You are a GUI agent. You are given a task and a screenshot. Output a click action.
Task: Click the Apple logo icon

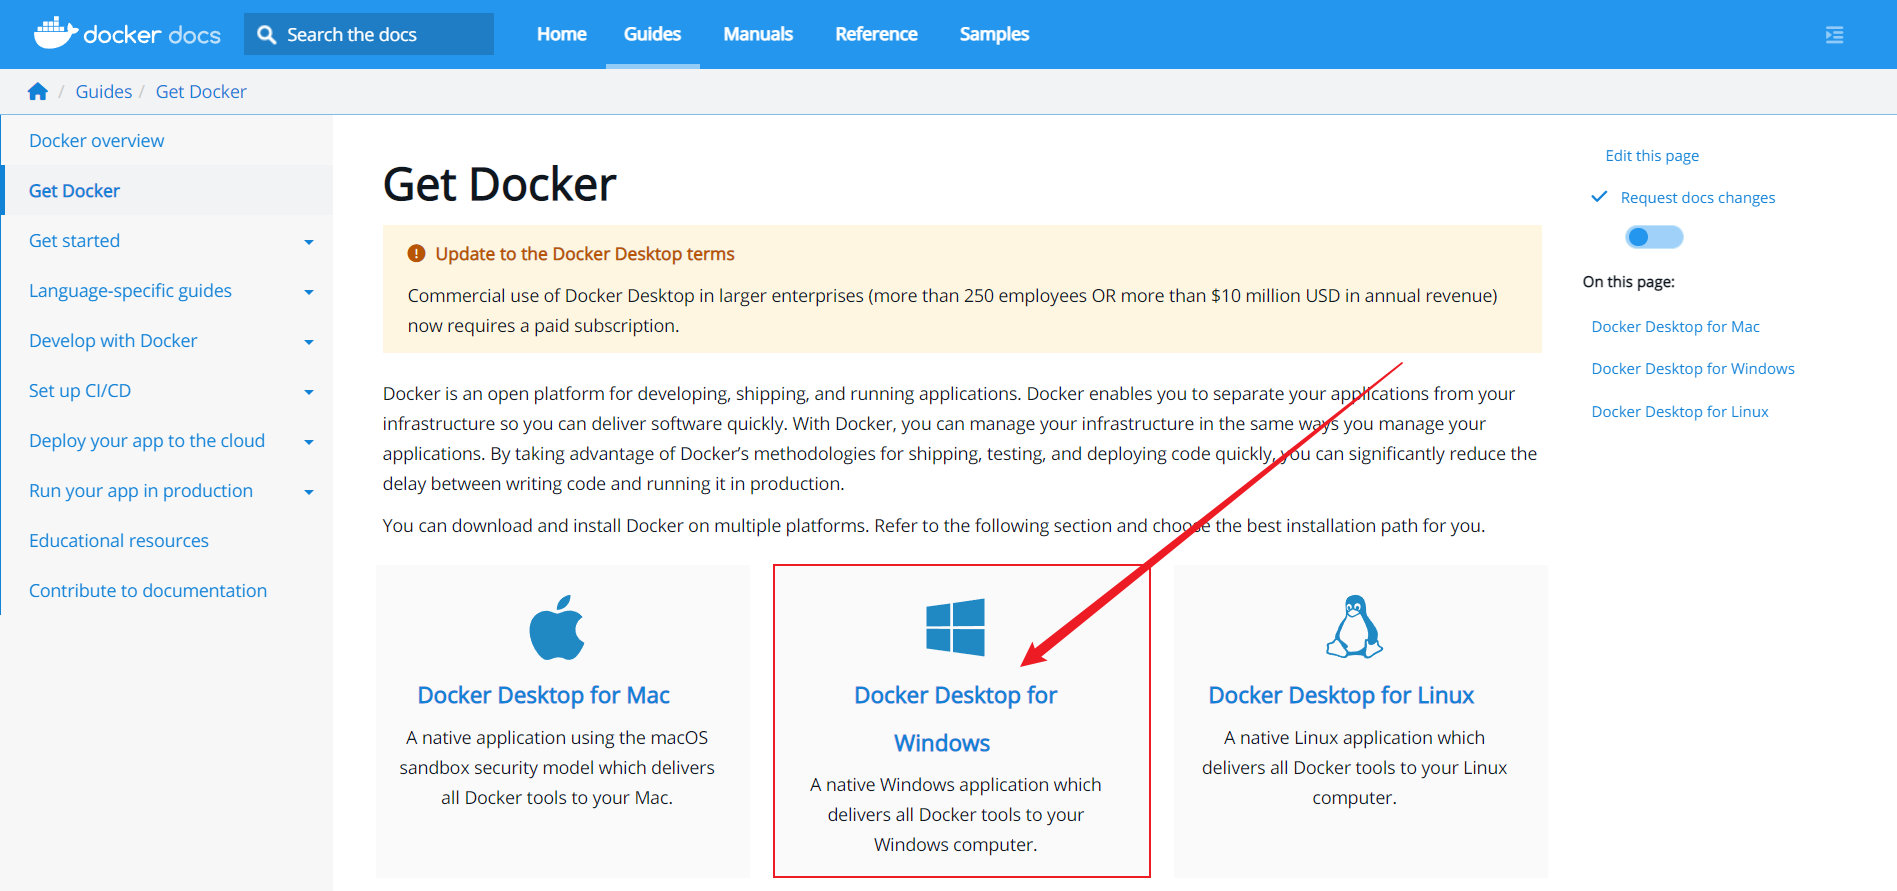557,628
